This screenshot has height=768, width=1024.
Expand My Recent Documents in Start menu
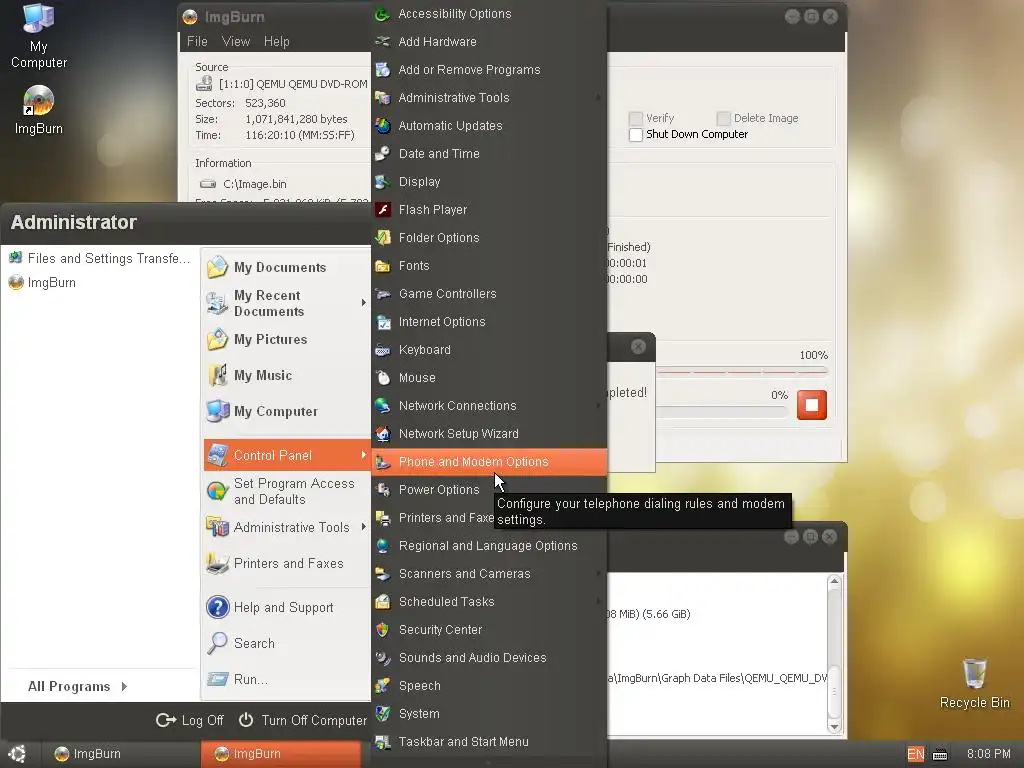(364, 302)
